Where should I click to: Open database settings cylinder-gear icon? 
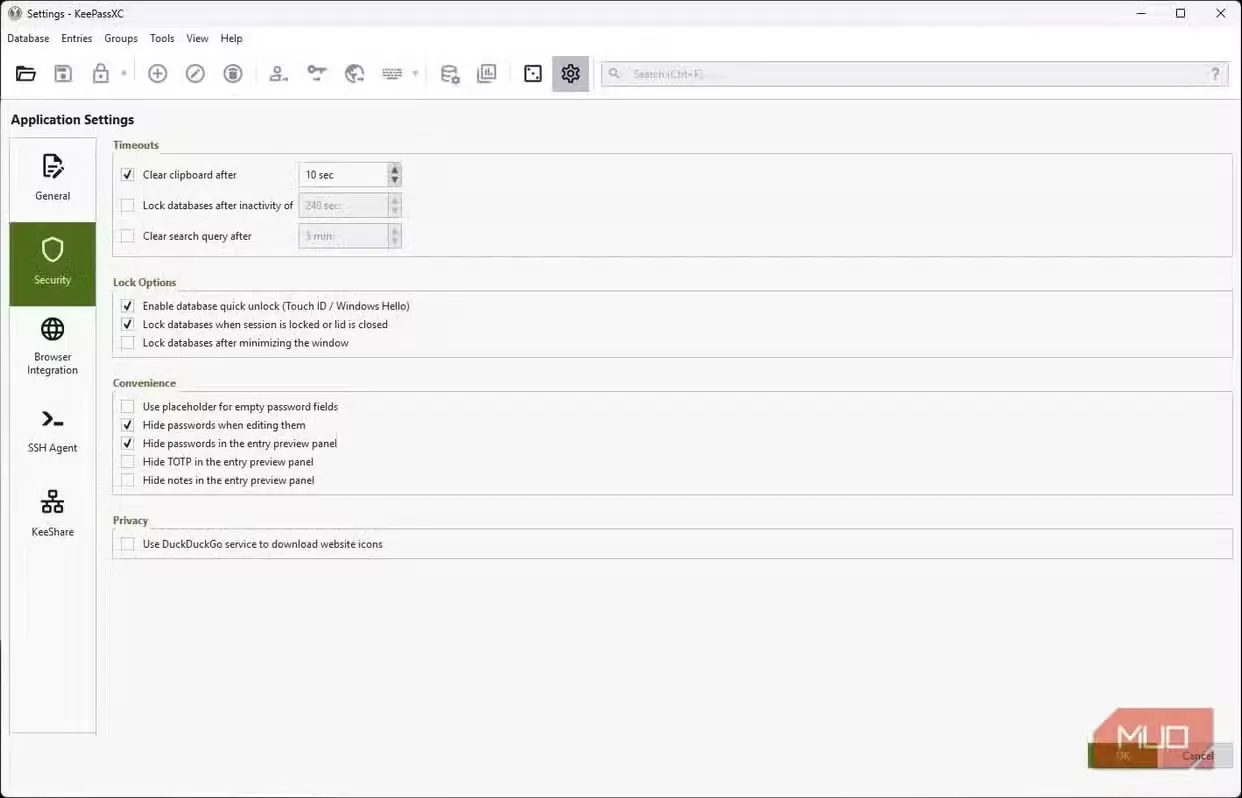[450, 73]
